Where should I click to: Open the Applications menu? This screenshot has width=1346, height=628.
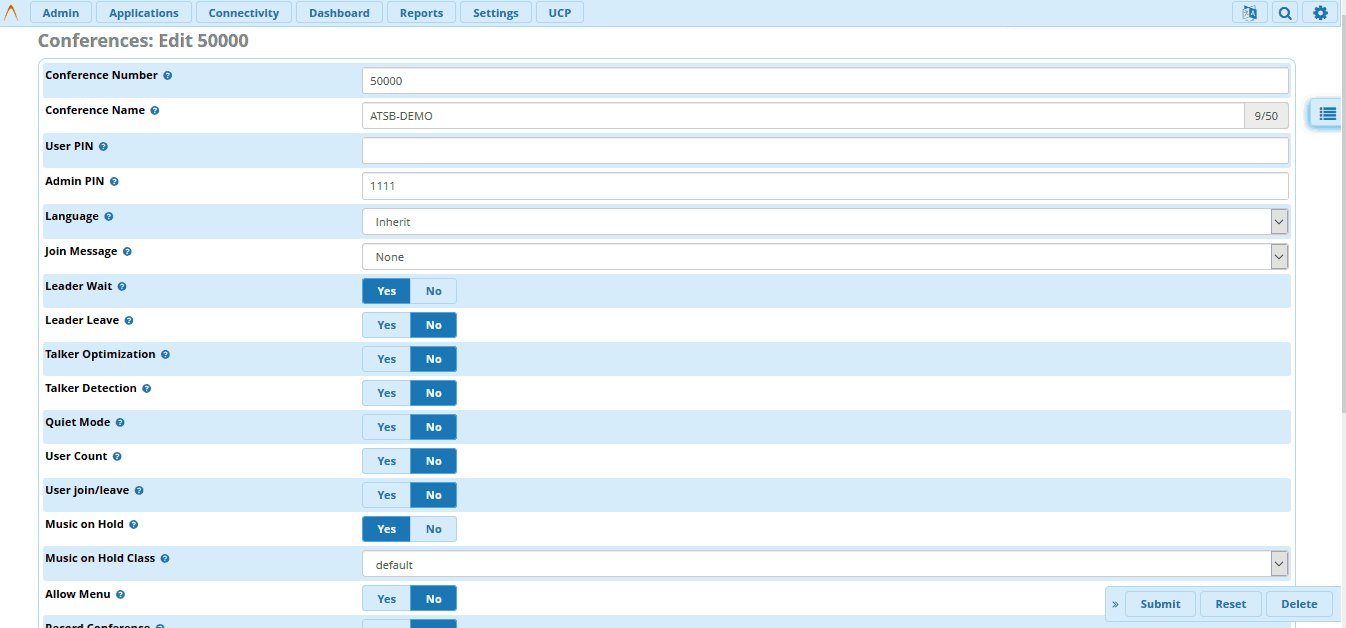click(x=144, y=13)
